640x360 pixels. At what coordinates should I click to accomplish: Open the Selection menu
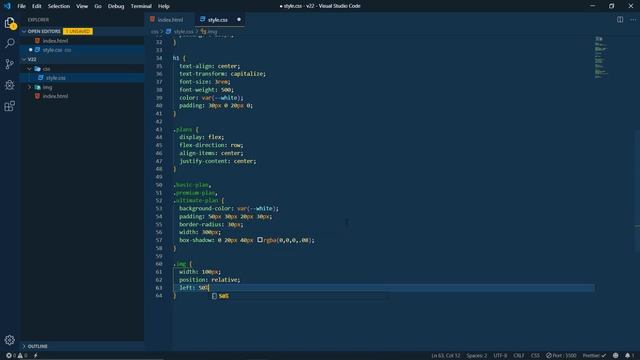point(59,6)
